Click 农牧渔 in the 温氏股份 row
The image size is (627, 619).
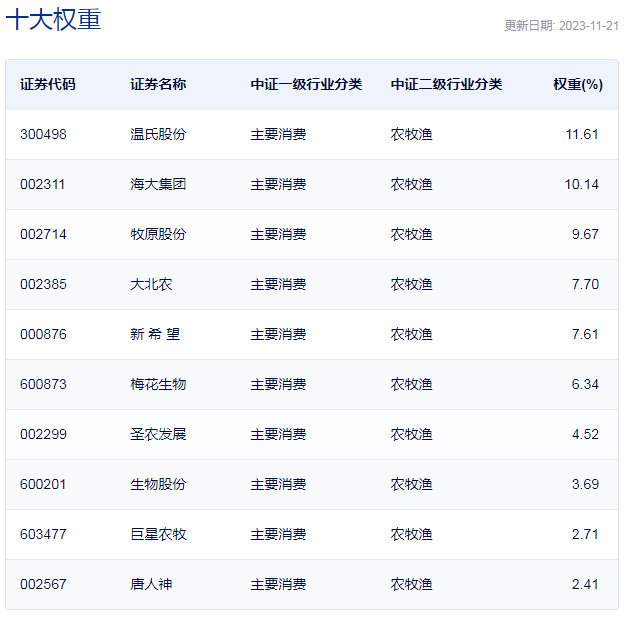(x=411, y=134)
